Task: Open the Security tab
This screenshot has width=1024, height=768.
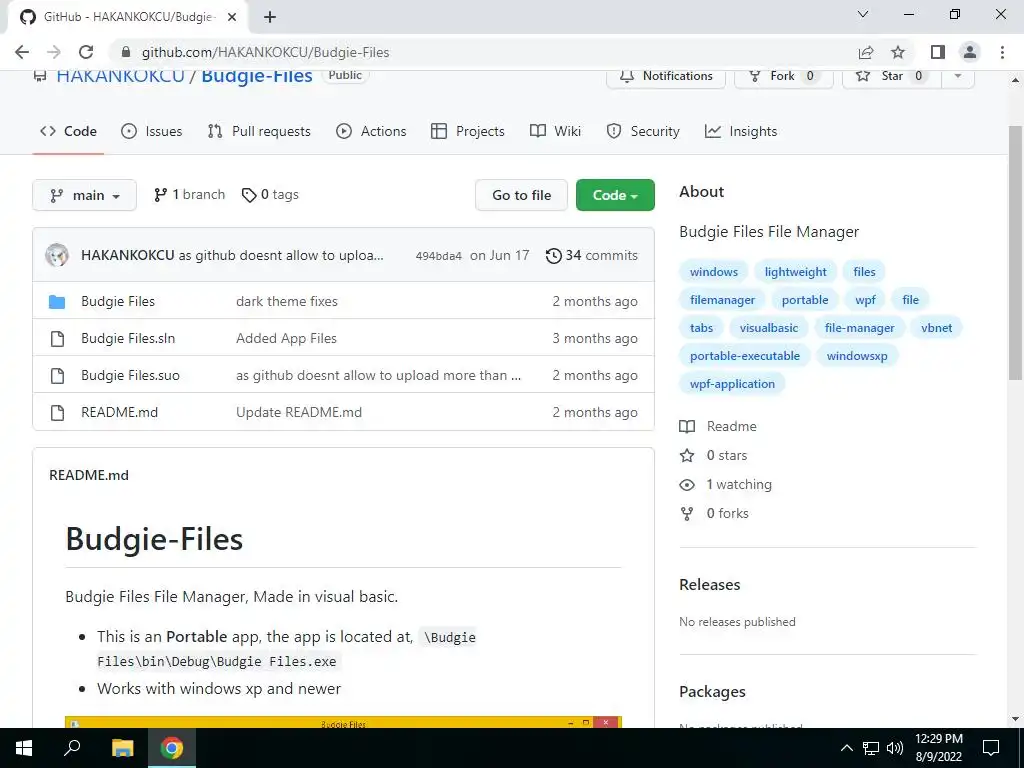Action: pyautogui.click(x=643, y=131)
